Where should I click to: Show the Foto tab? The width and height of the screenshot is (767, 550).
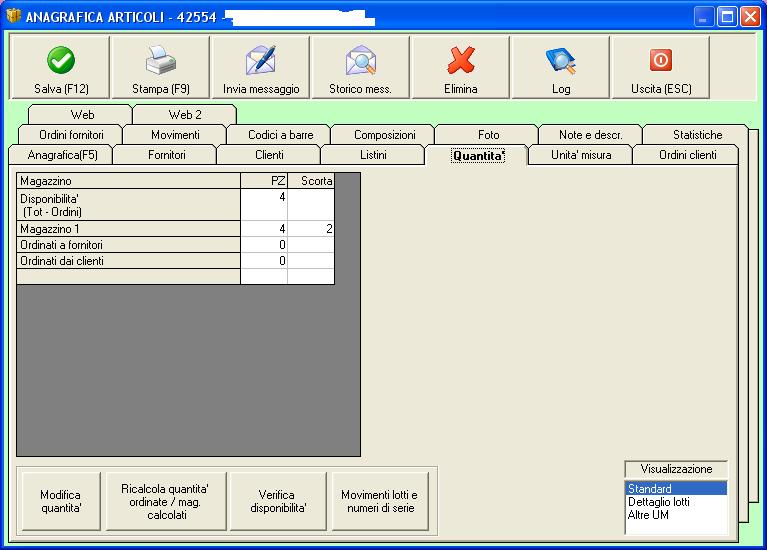[x=488, y=135]
